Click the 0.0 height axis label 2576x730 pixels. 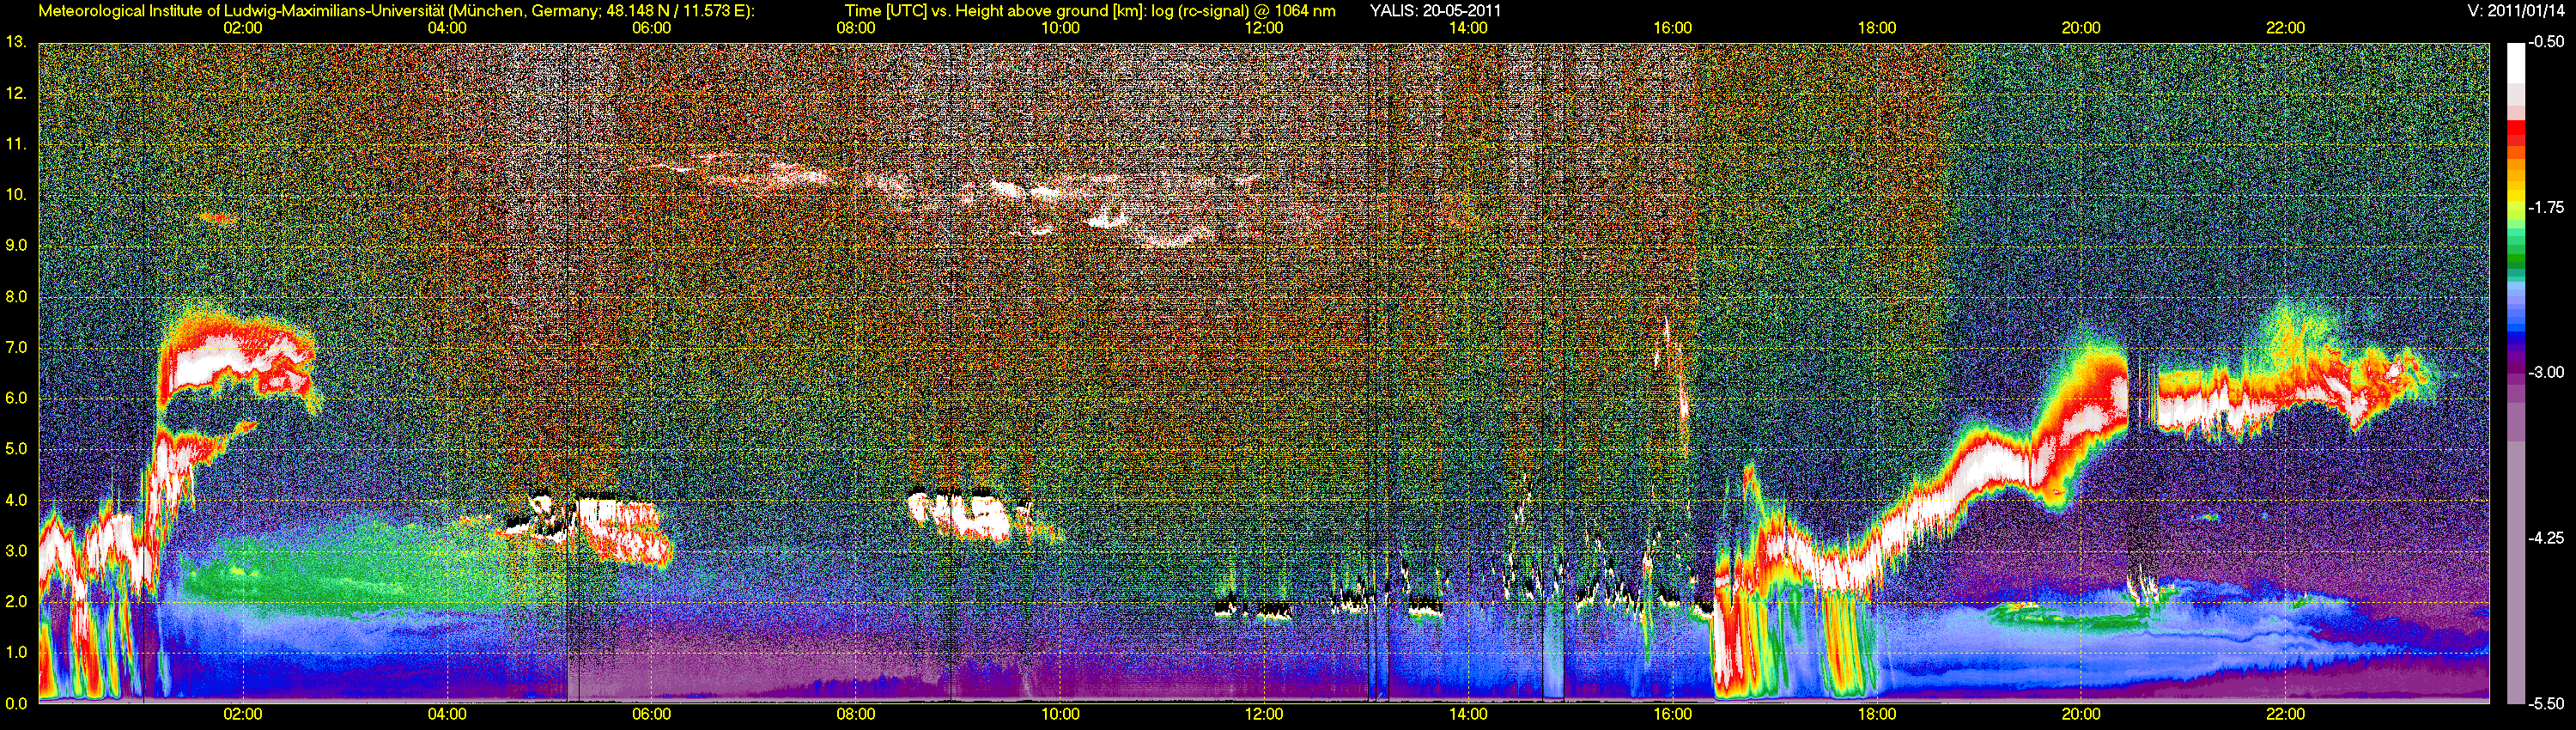pyautogui.click(x=16, y=703)
